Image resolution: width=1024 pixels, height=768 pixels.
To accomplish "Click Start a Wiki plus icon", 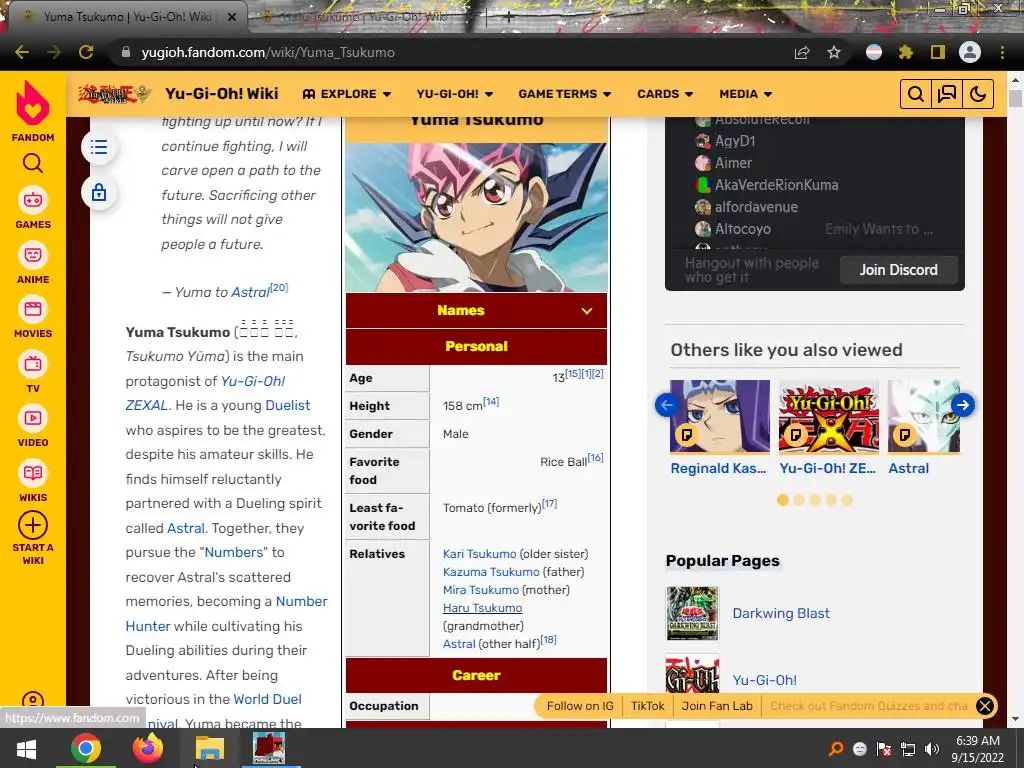I will tap(33, 525).
